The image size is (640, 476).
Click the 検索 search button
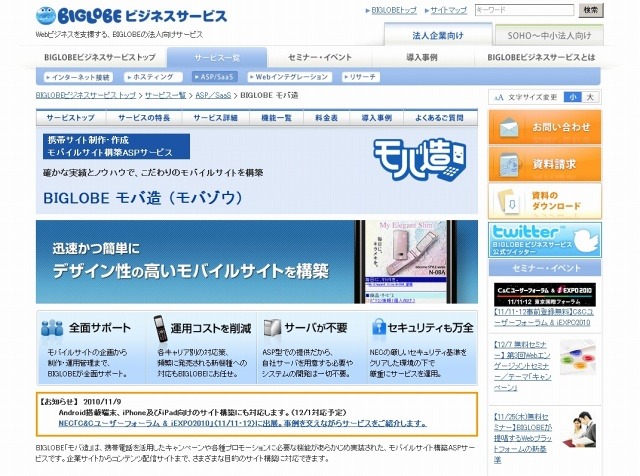591,10
